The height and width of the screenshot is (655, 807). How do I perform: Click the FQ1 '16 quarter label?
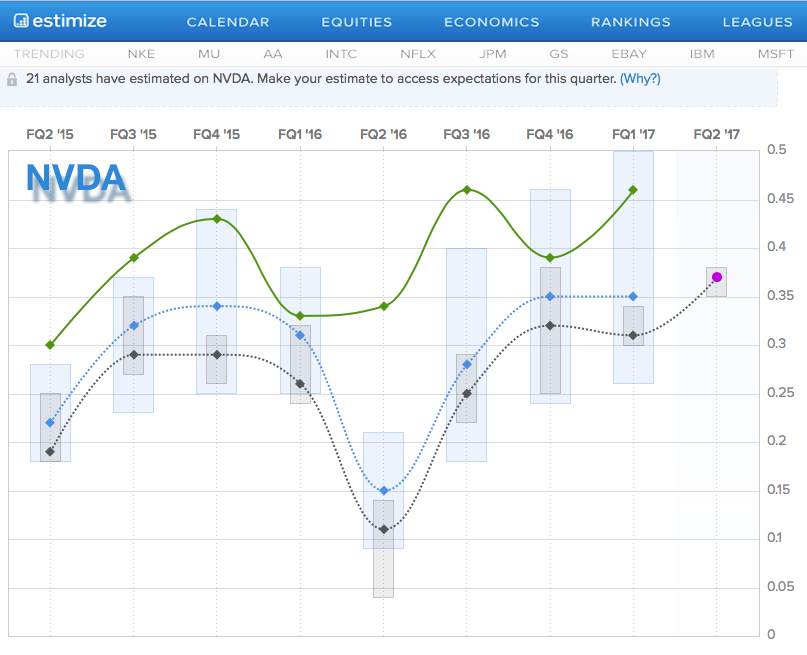pos(300,135)
